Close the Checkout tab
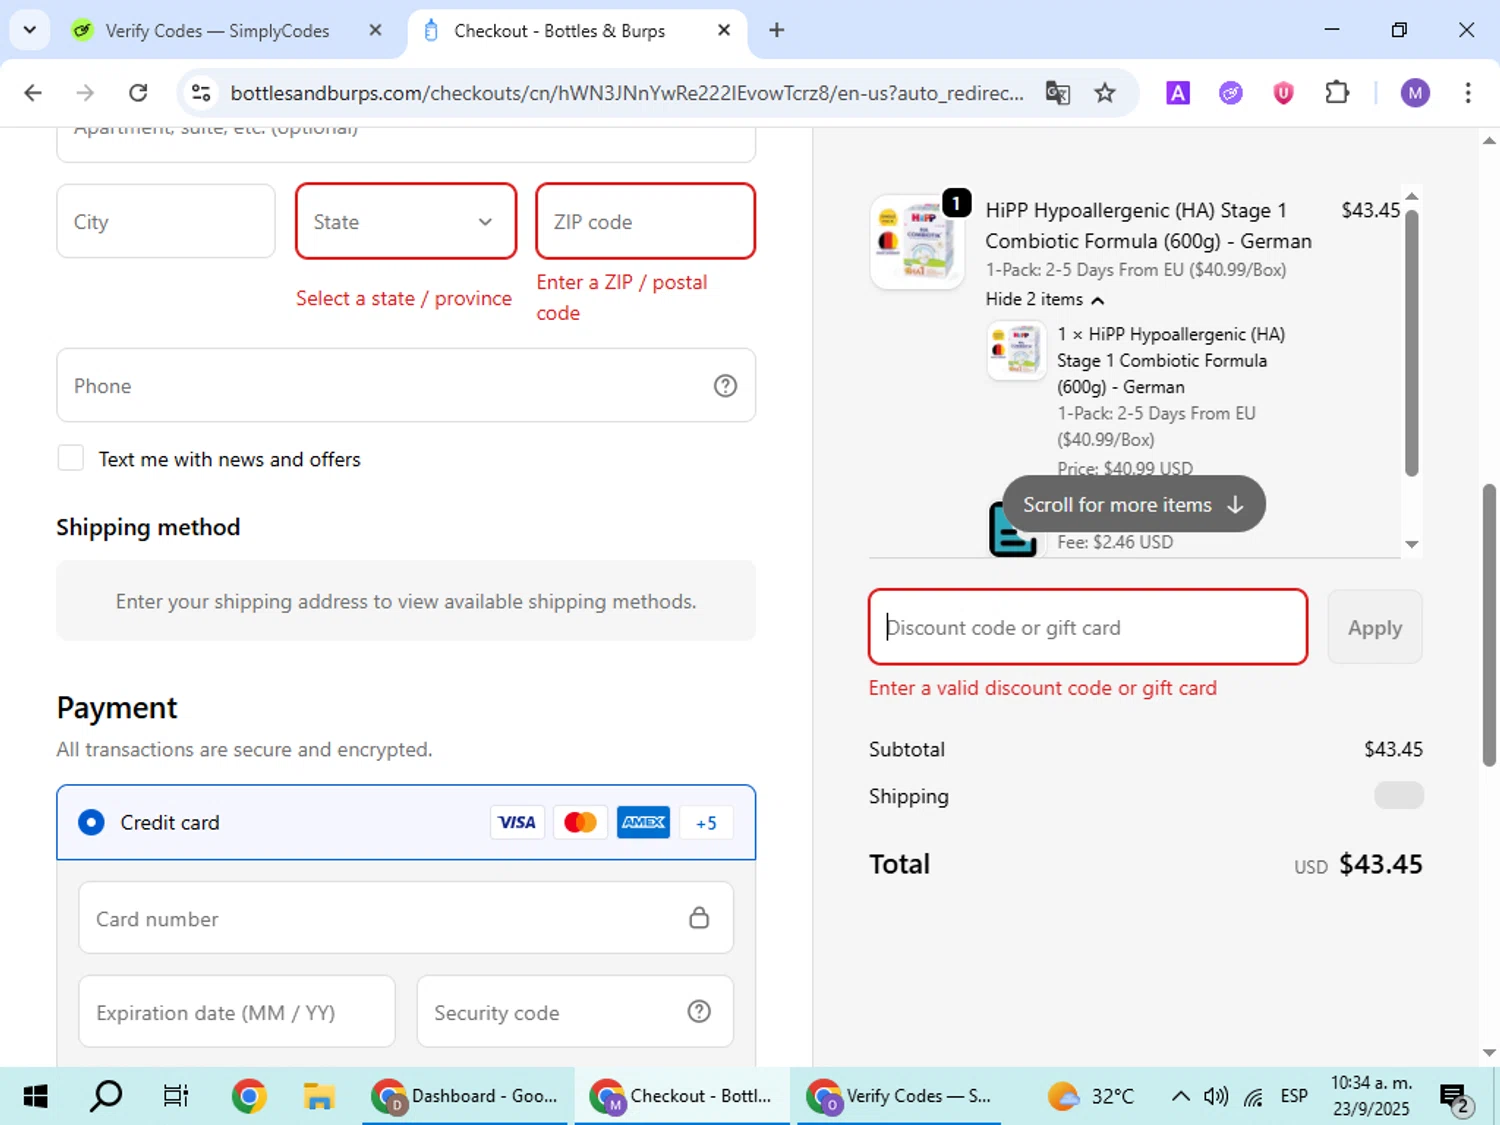 point(724,31)
